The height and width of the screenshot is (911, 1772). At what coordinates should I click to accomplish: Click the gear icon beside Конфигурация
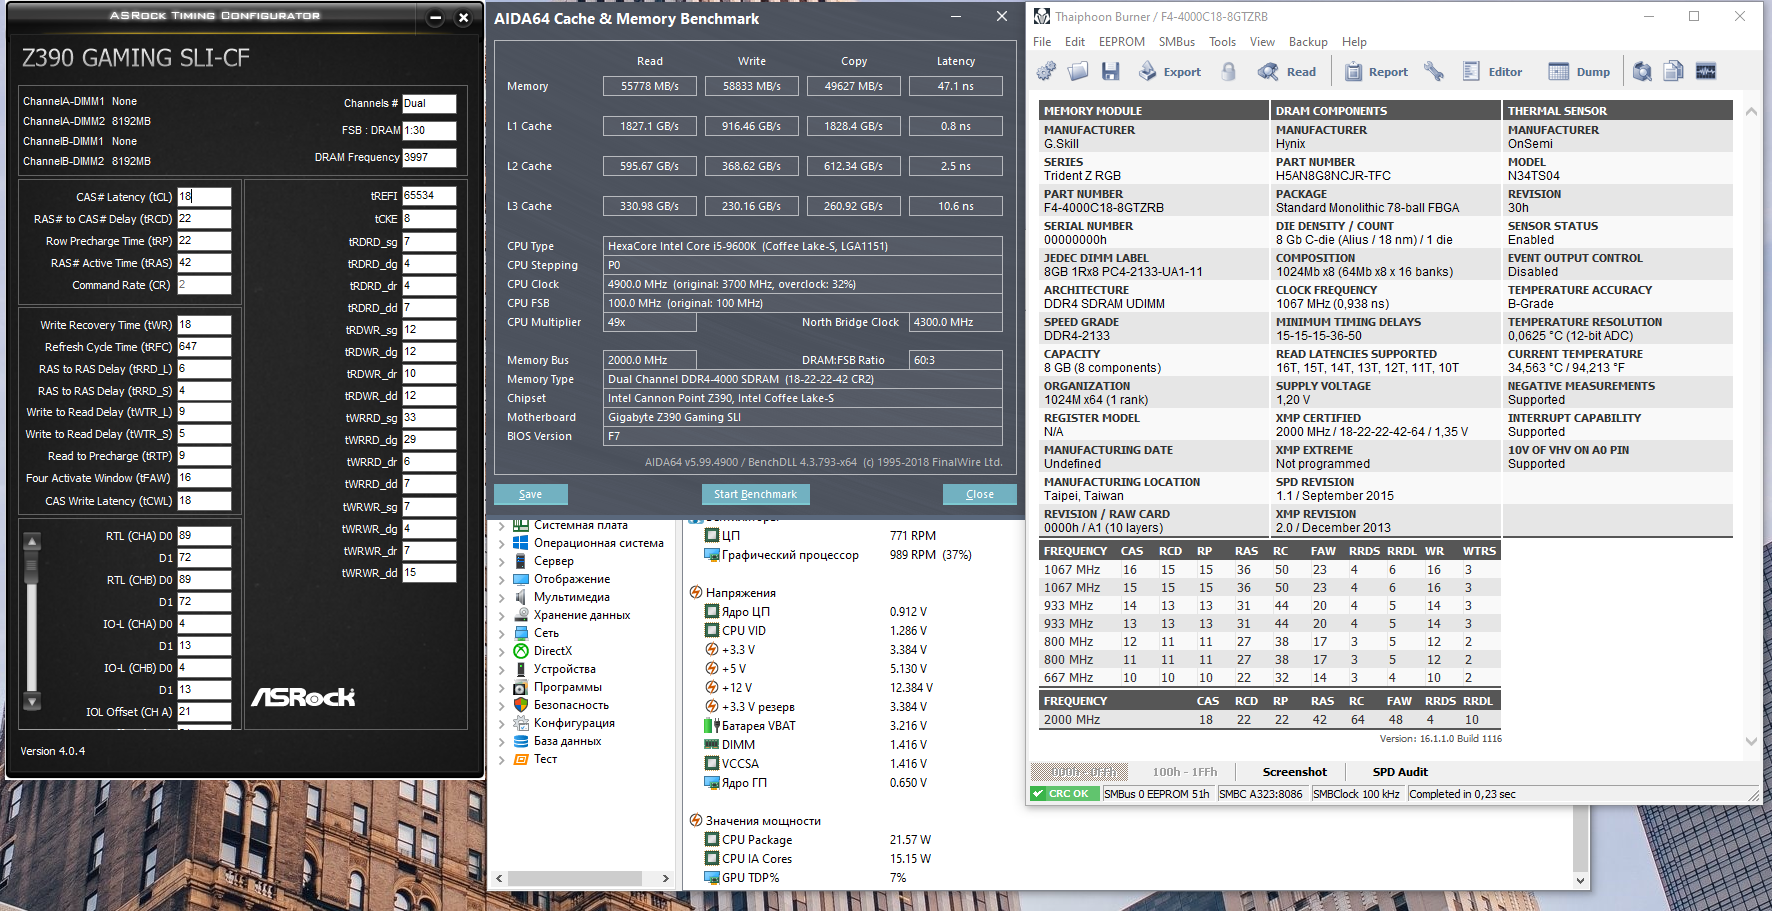[x=520, y=723]
